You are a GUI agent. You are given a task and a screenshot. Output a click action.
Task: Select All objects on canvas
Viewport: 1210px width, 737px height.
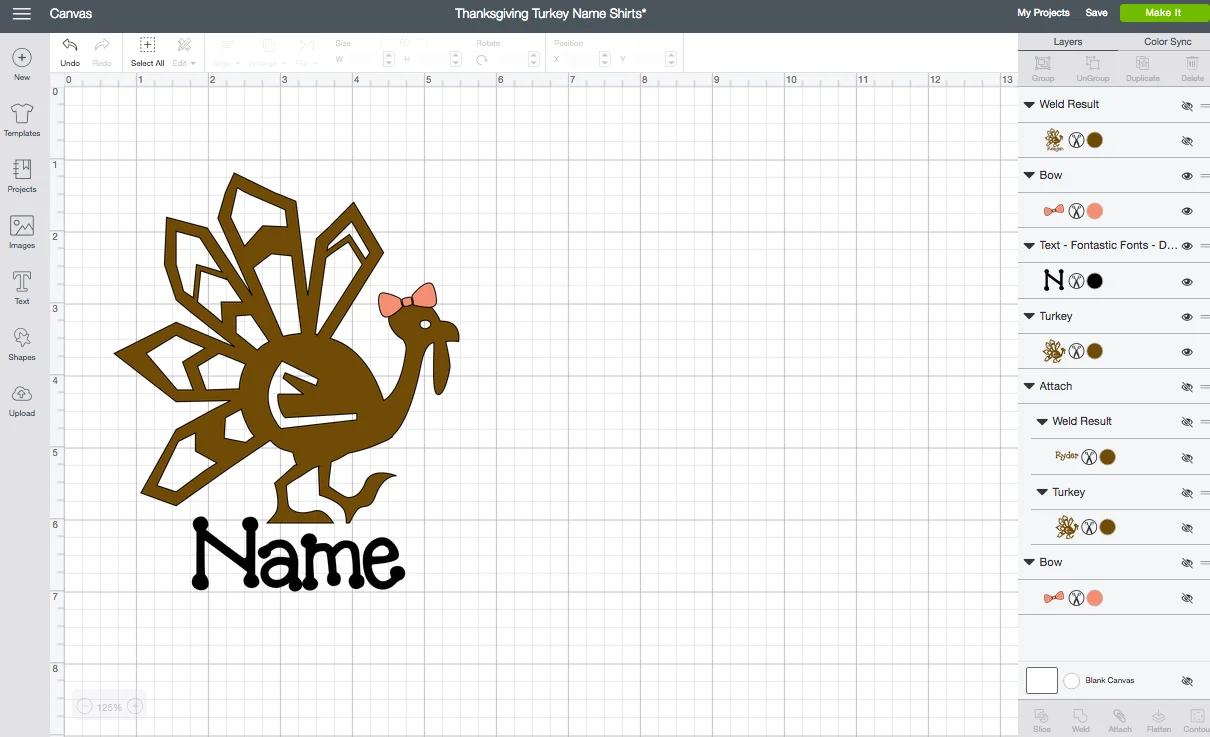click(x=147, y=52)
